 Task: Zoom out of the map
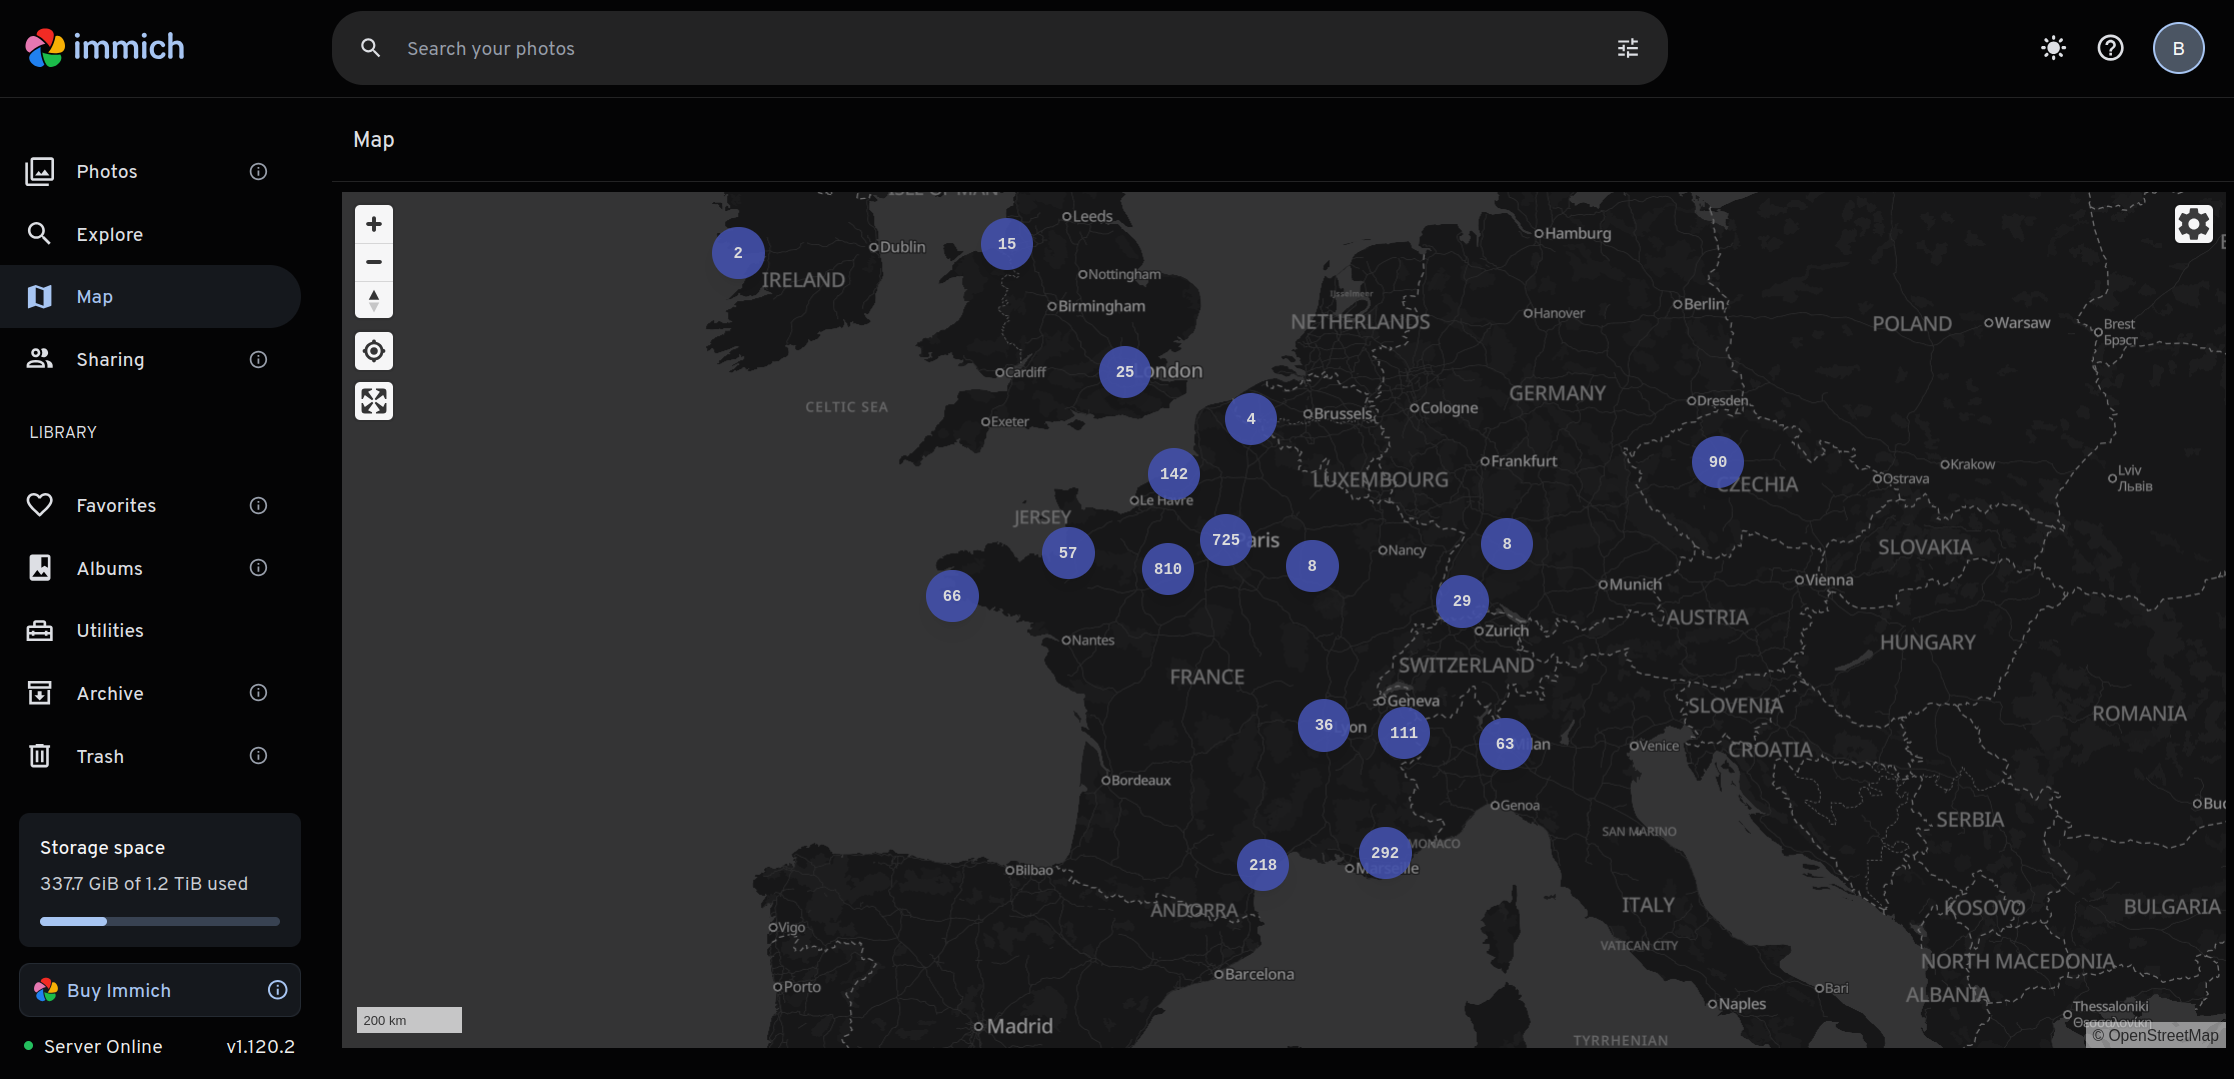(x=374, y=262)
